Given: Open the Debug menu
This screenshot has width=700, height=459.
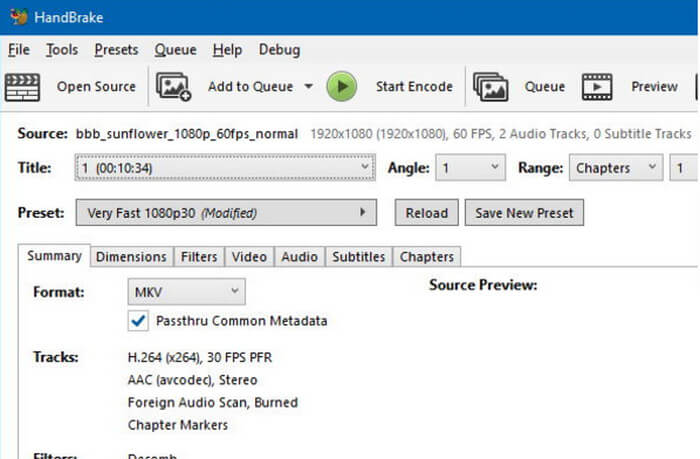Looking at the screenshot, I should coord(279,50).
